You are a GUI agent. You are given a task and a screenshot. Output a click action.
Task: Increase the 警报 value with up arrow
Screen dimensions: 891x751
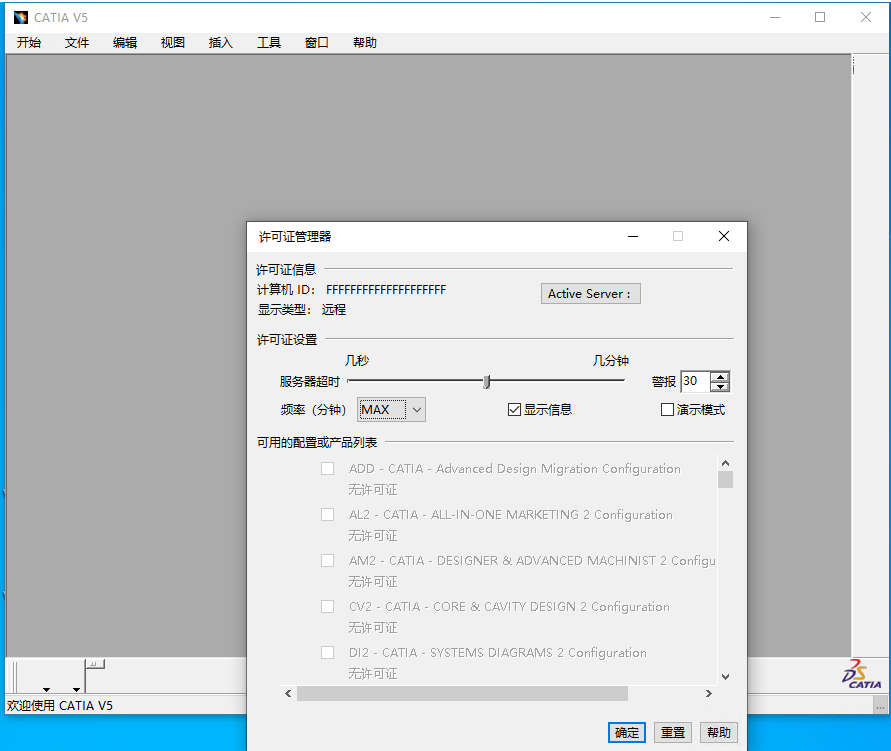[x=720, y=376]
